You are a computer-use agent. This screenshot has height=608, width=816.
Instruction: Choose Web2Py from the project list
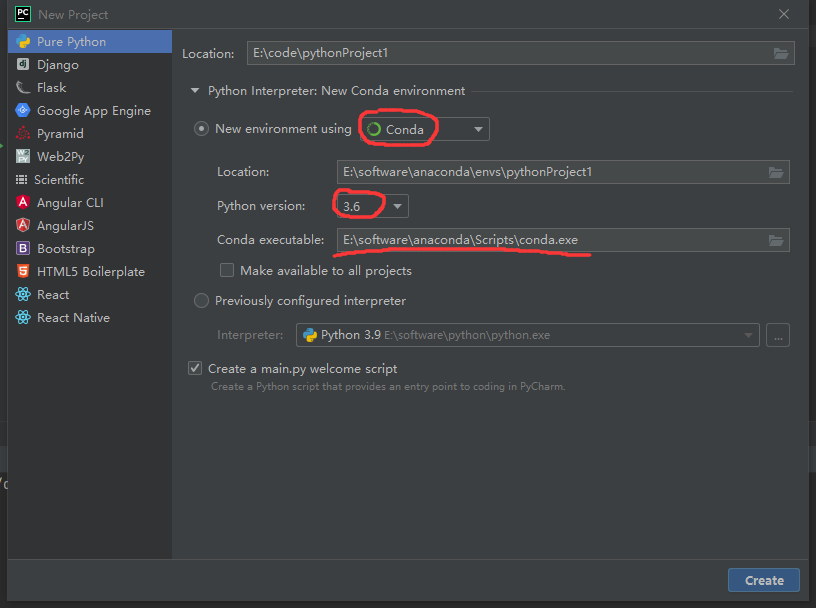click(x=90, y=156)
